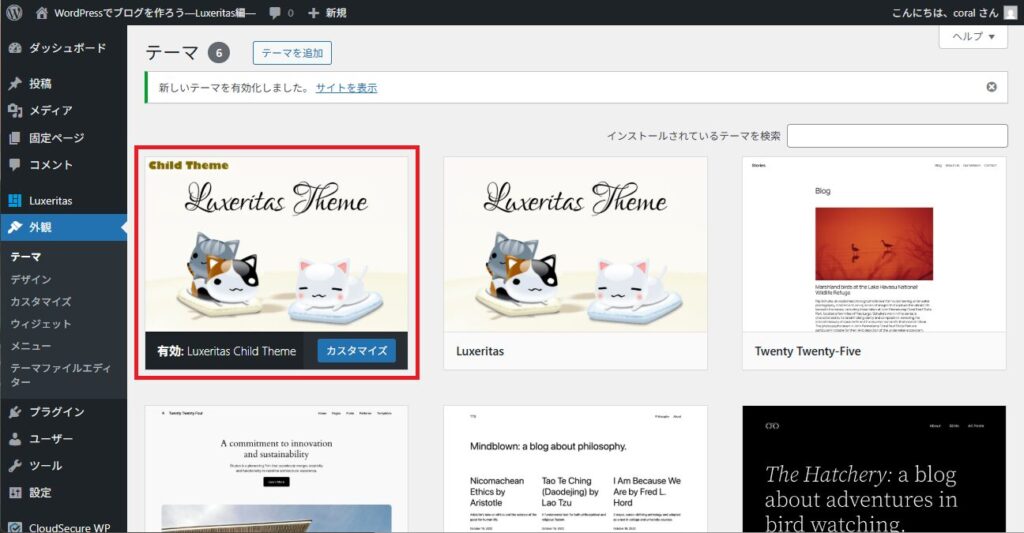Click the 新規 text in admin bar
The height and width of the screenshot is (533, 1024).
(336, 12)
